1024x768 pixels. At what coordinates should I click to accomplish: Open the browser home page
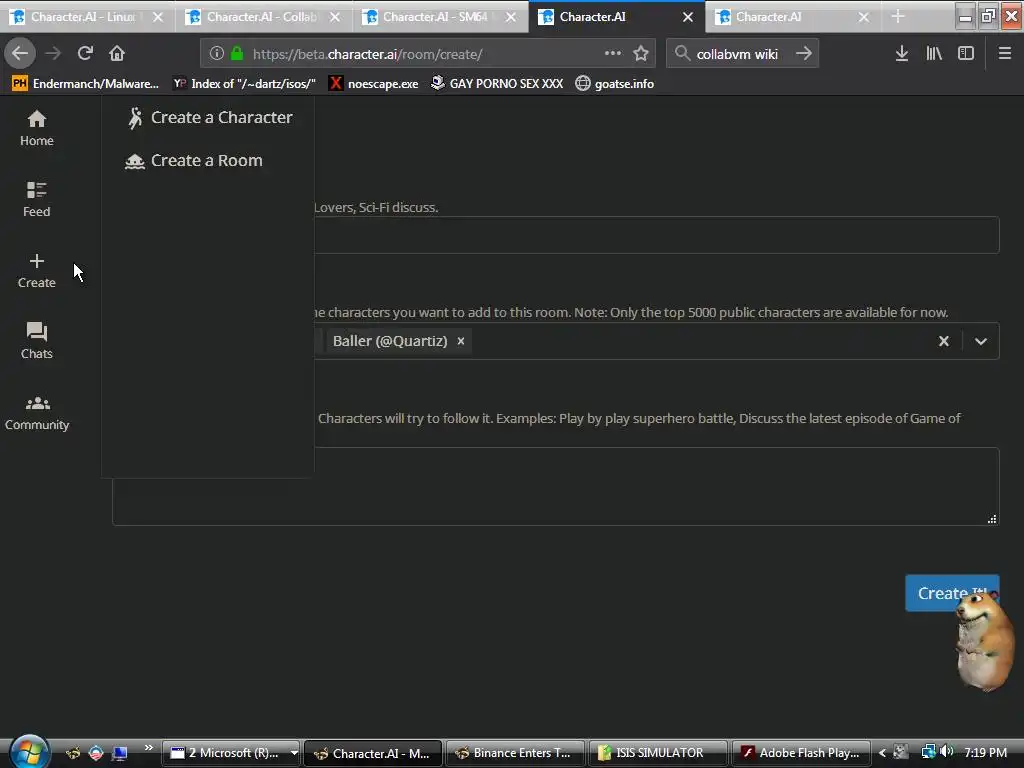[x=117, y=54]
